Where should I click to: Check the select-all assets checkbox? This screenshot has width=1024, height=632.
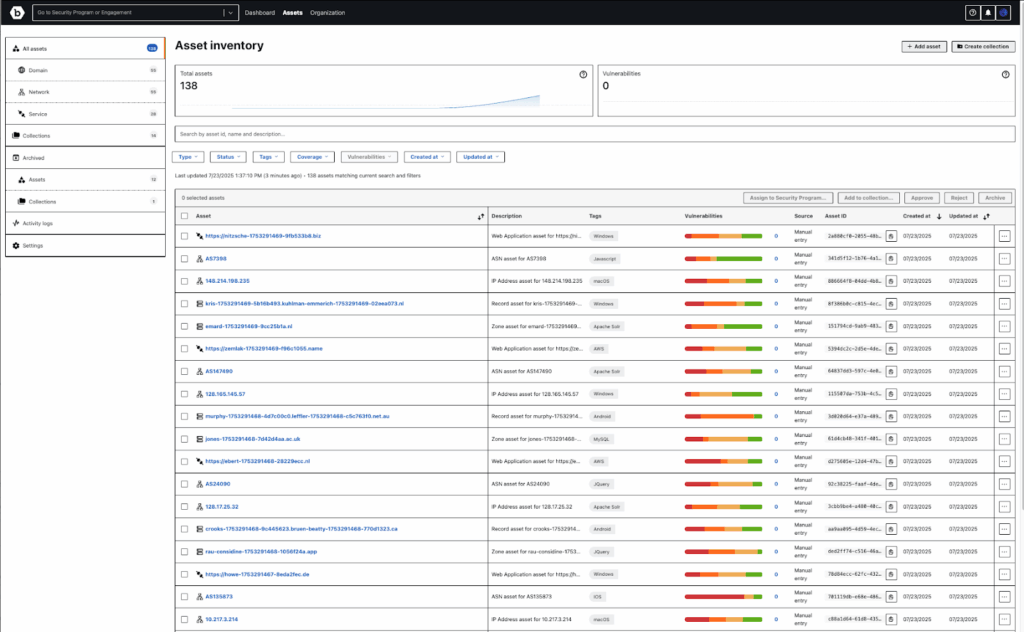click(x=184, y=216)
